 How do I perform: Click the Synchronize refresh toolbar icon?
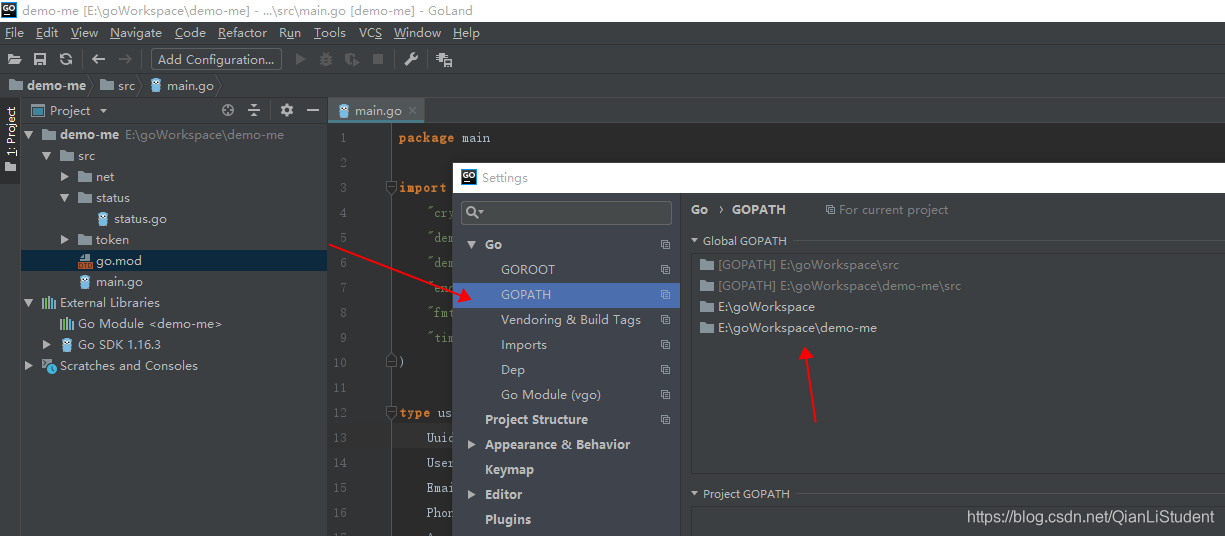click(66, 60)
